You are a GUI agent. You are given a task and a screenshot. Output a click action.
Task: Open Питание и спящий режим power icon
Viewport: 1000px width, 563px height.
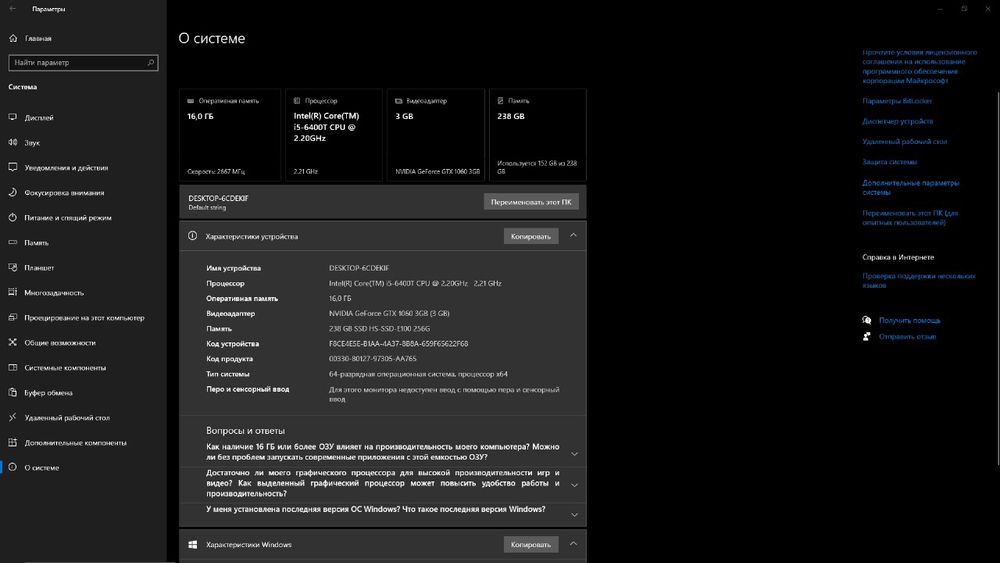(x=13, y=217)
